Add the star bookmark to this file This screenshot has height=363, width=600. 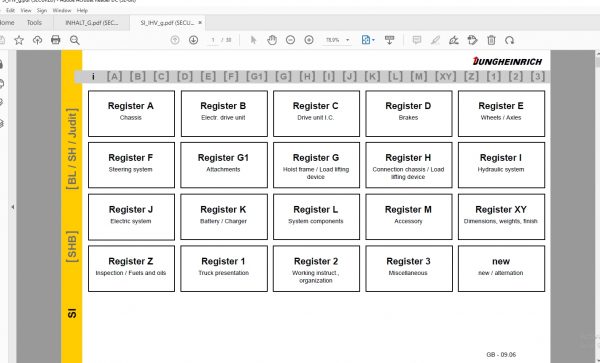pyautogui.click(x=19, y=40)
